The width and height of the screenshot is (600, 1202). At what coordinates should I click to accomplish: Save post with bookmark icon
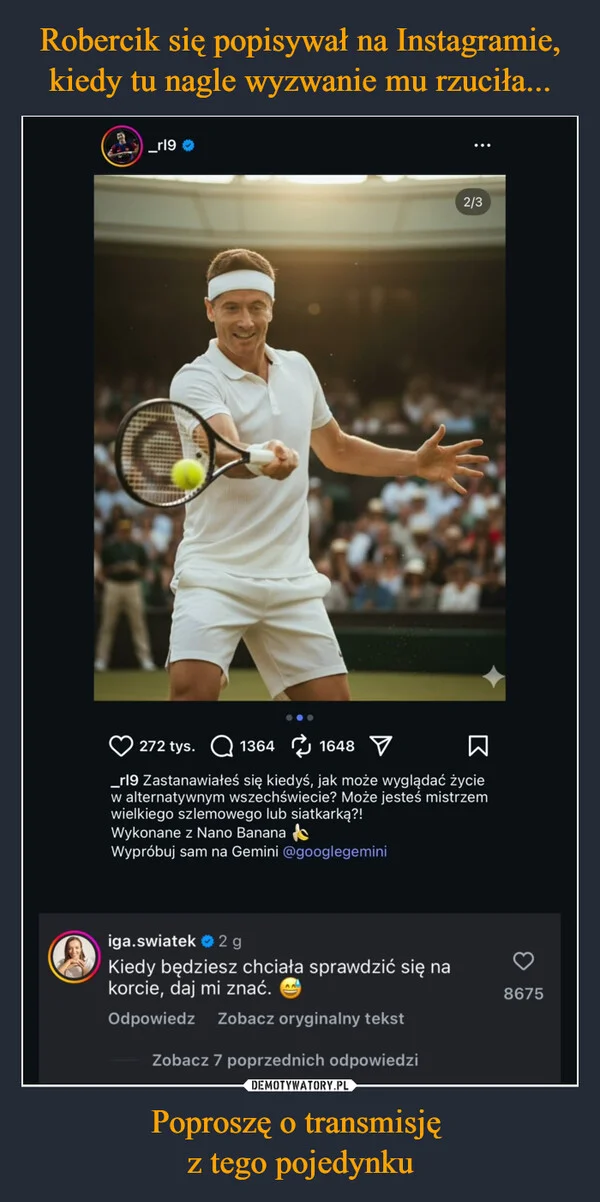click(x=478, y=746)
